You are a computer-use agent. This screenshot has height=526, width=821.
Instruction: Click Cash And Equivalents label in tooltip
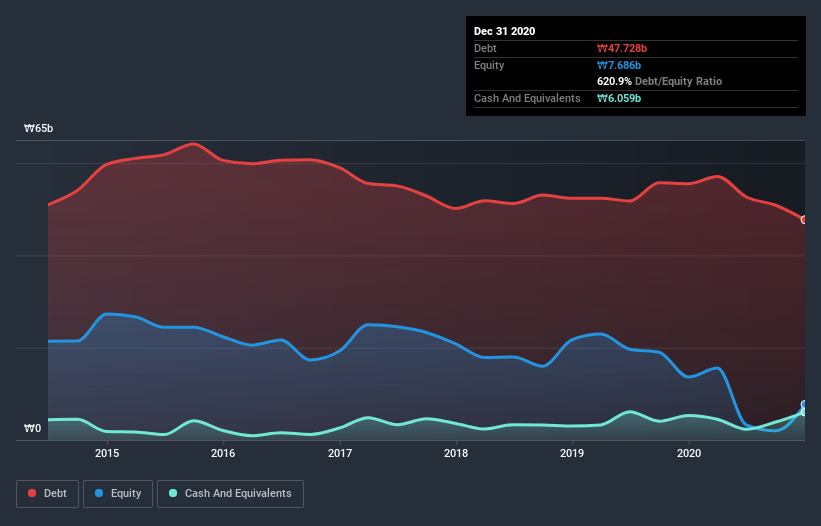coord(527,98)
